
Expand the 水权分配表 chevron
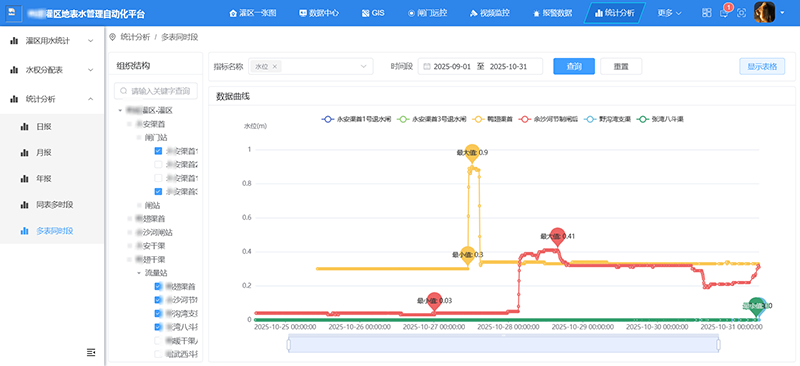pyautogui.click(x=90, y=70)
